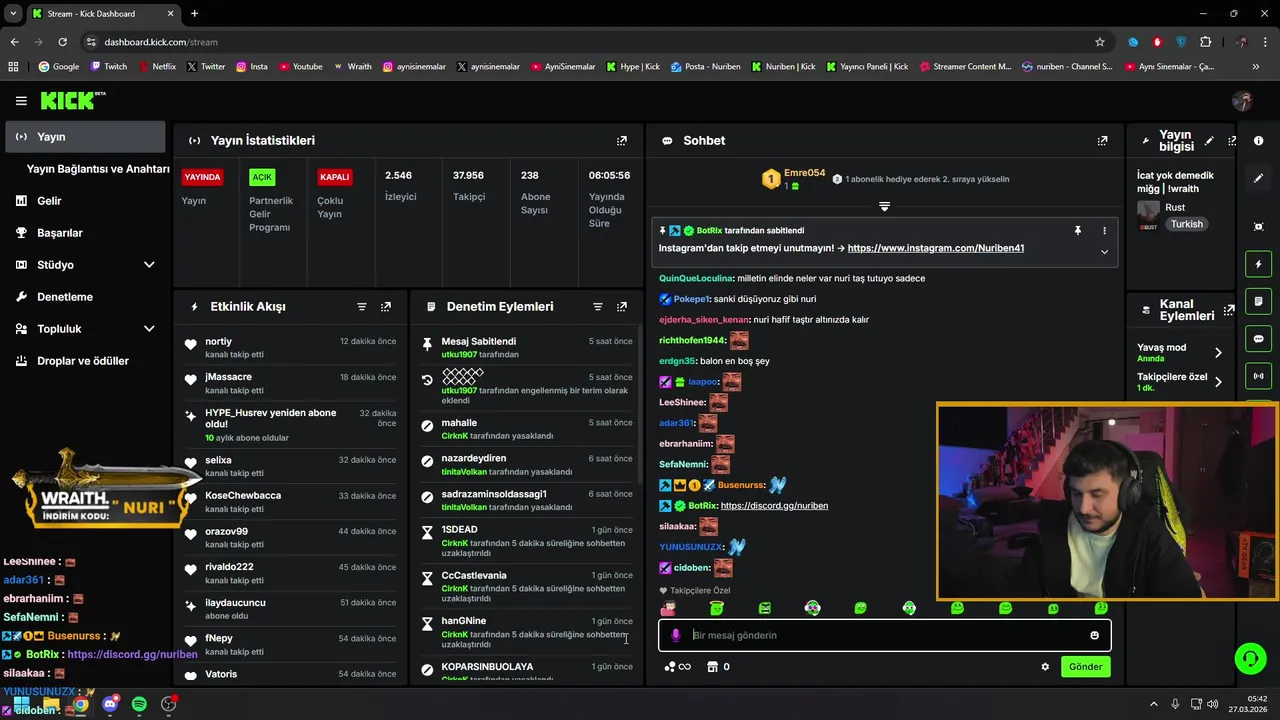Toggle the broadcast stats widget in right sidebar

[x=1259, y=376]
